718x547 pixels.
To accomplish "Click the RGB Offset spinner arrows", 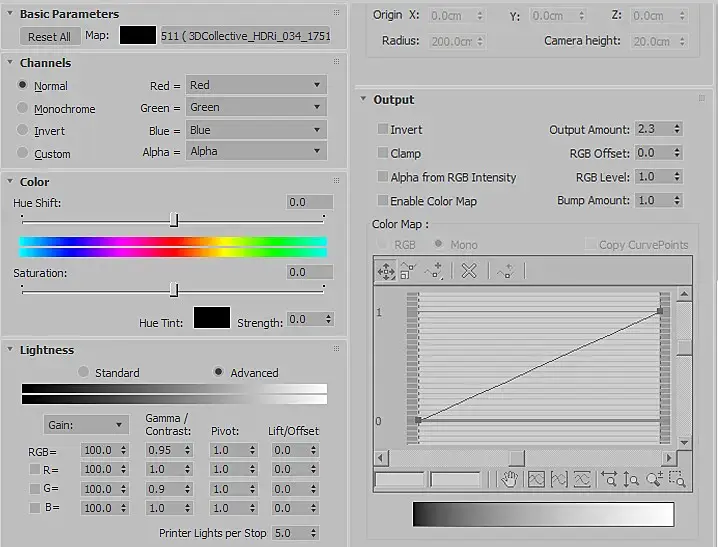I will click(677, 153).
